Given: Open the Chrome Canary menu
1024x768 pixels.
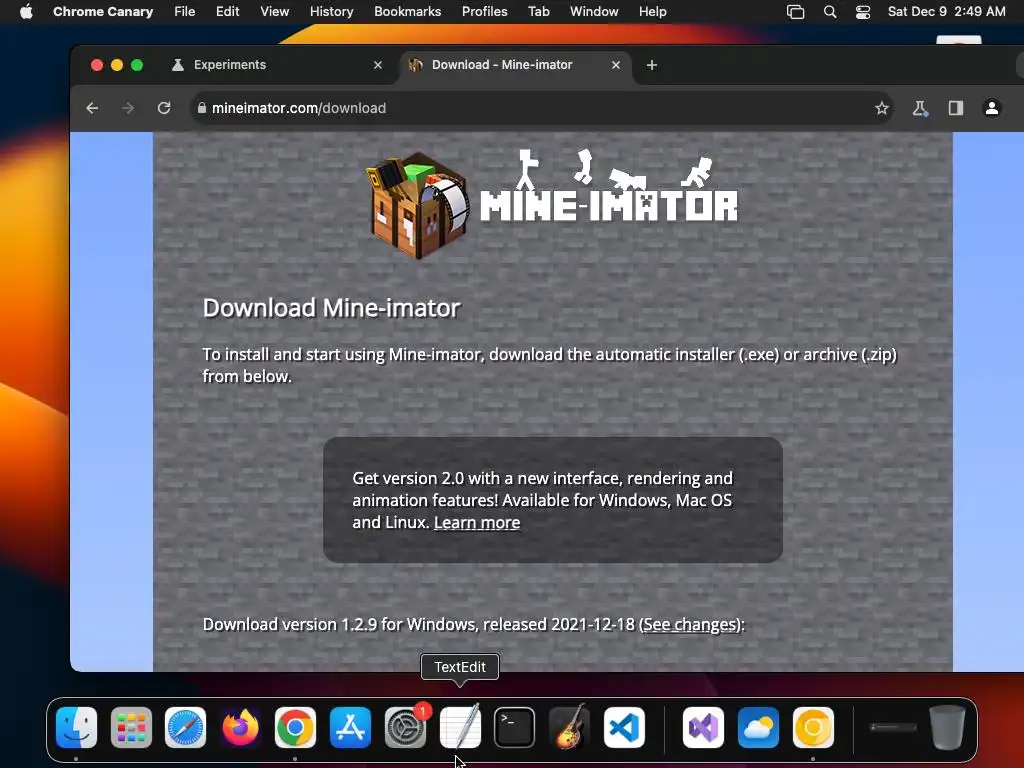Looking at the screenshot, I should (103, 12).
